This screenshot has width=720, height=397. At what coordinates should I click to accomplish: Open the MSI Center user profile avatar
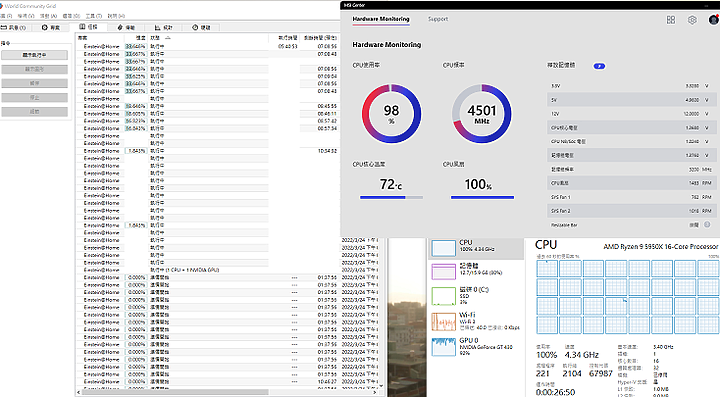pos(714,20)
